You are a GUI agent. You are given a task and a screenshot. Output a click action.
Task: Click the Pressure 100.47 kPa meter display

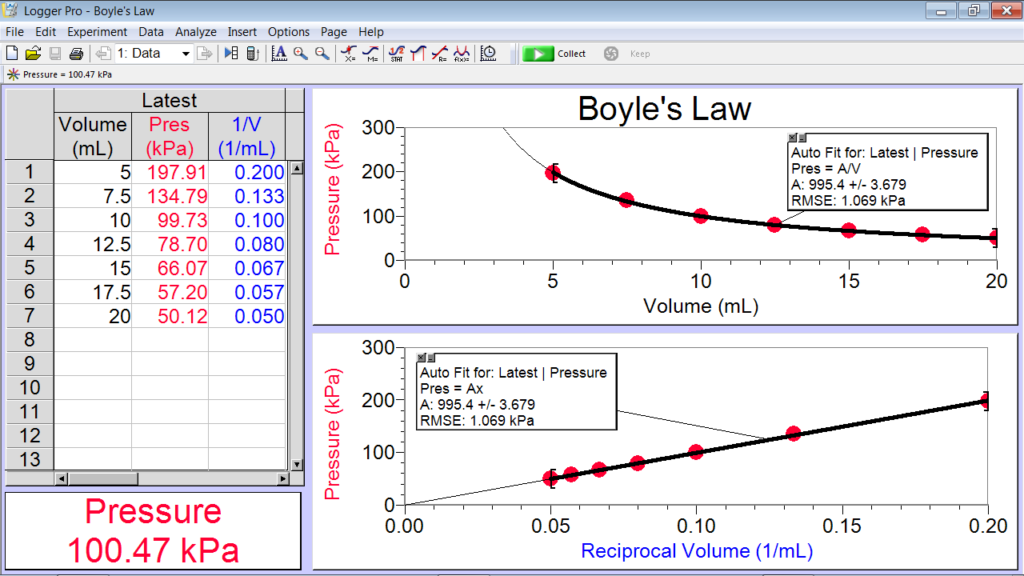click(x=153, y=530)
